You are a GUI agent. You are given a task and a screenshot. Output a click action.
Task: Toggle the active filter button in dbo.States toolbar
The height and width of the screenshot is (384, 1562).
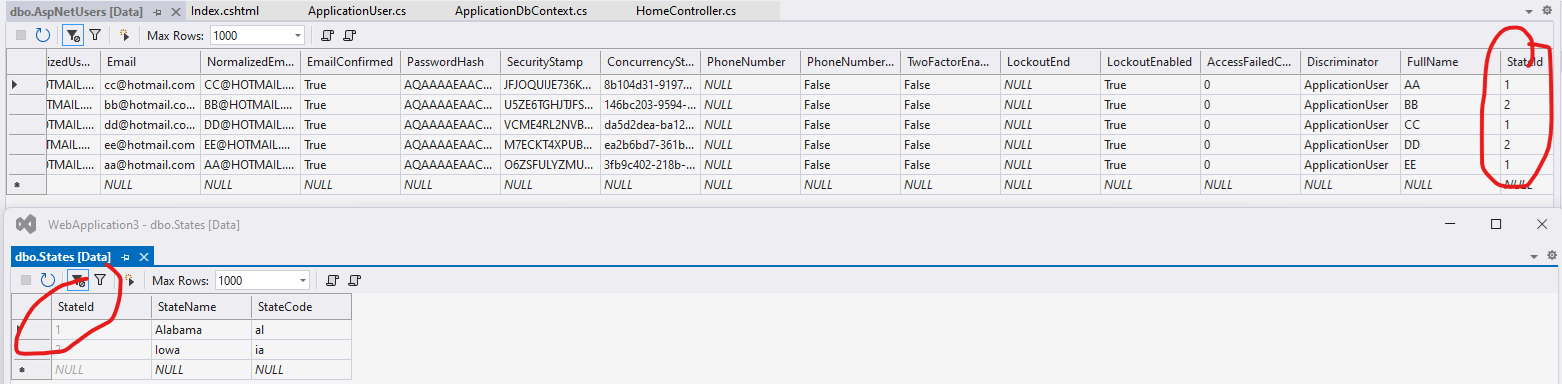tap(77, 280)
